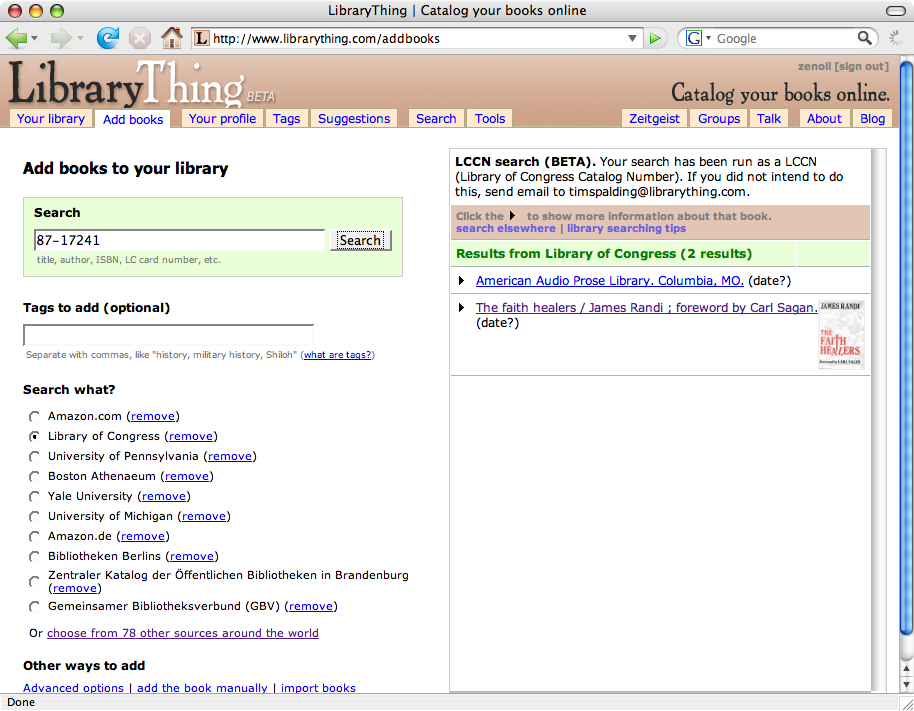Select University of Michigan radio button
The width and height of the screenshot is (914, 711).
point(34,516)
